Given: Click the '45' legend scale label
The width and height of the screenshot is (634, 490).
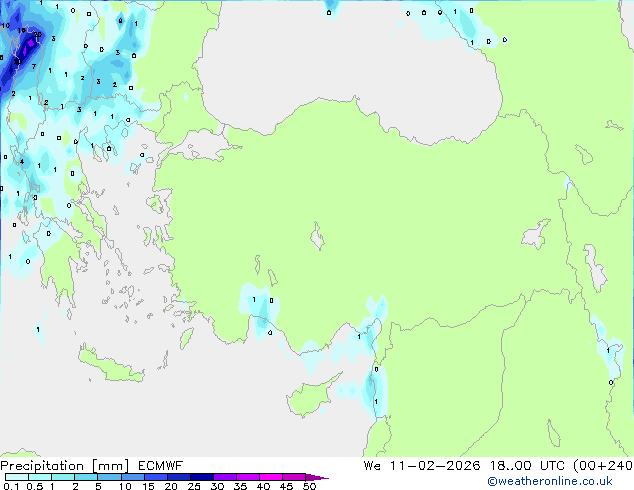Looking at the screenshot, I should (286, 486).
